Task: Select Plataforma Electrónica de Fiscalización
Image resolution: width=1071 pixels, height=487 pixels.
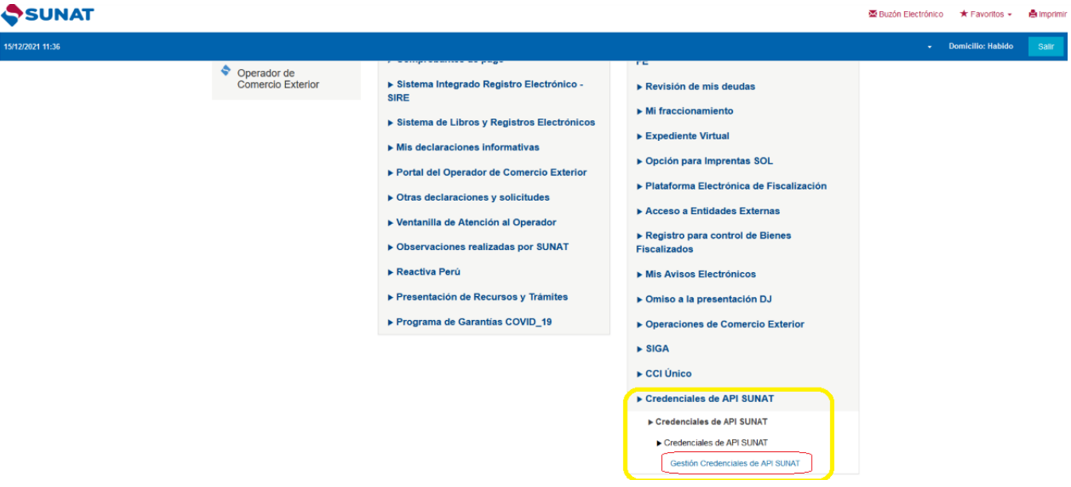Action: (732, 186)
